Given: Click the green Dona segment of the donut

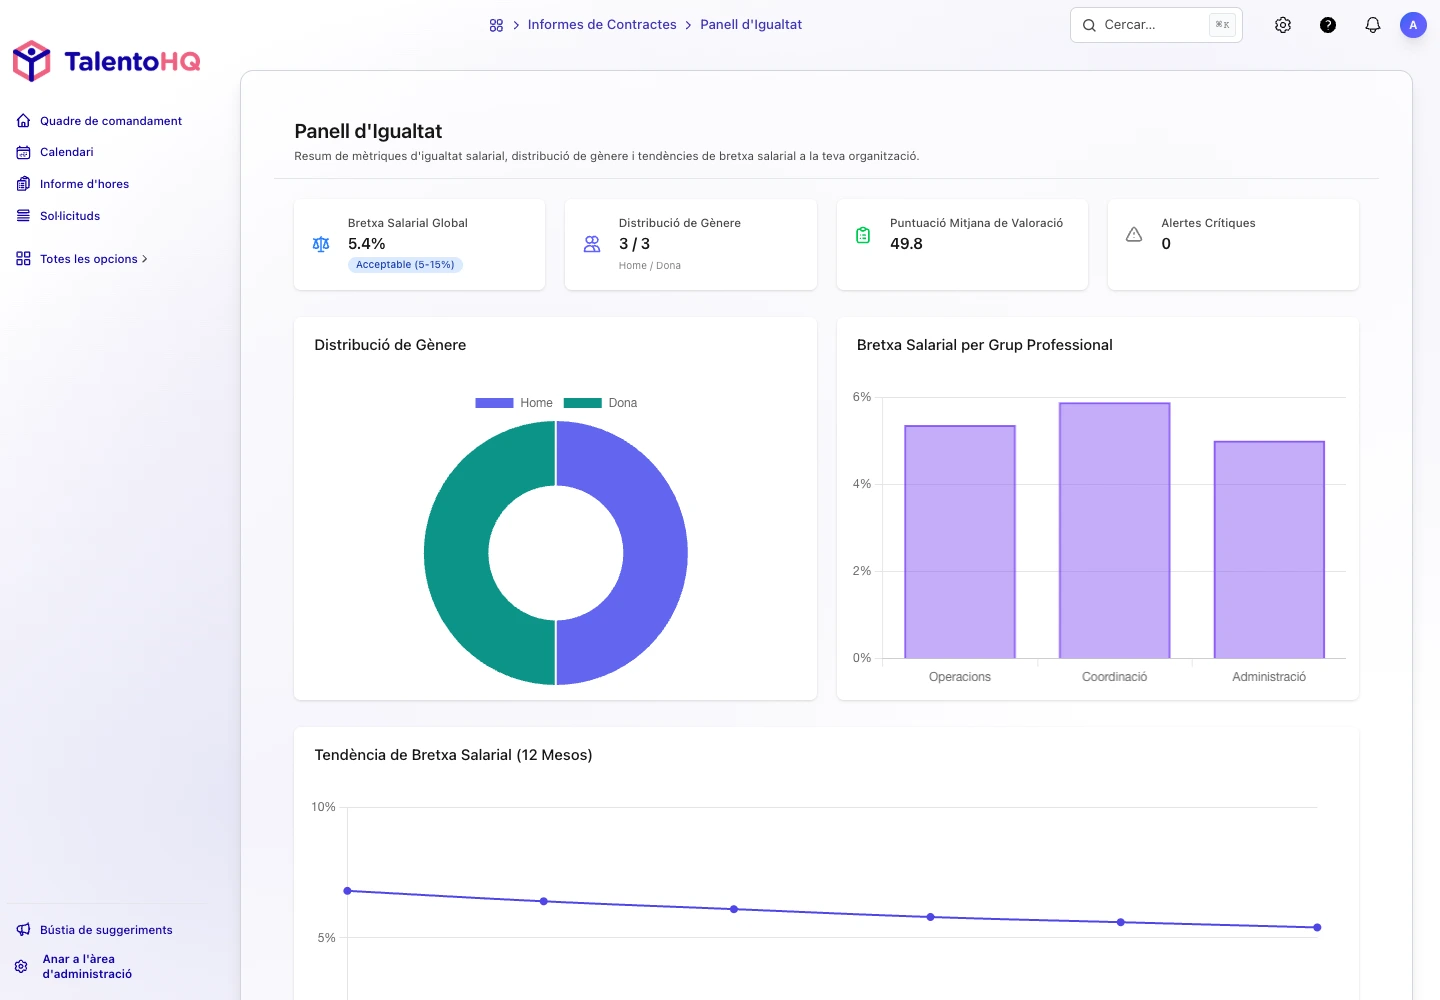Looking at the screenshot, I should (x=457, y=553).
